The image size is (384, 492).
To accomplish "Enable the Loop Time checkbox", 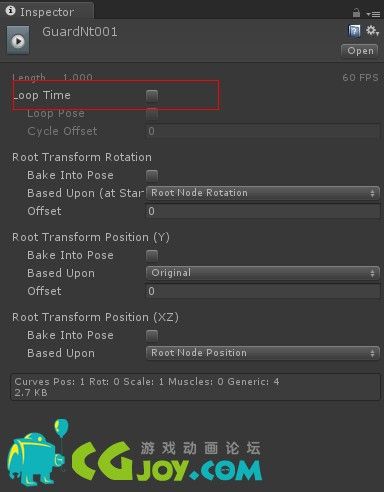I will pos(152,96).
